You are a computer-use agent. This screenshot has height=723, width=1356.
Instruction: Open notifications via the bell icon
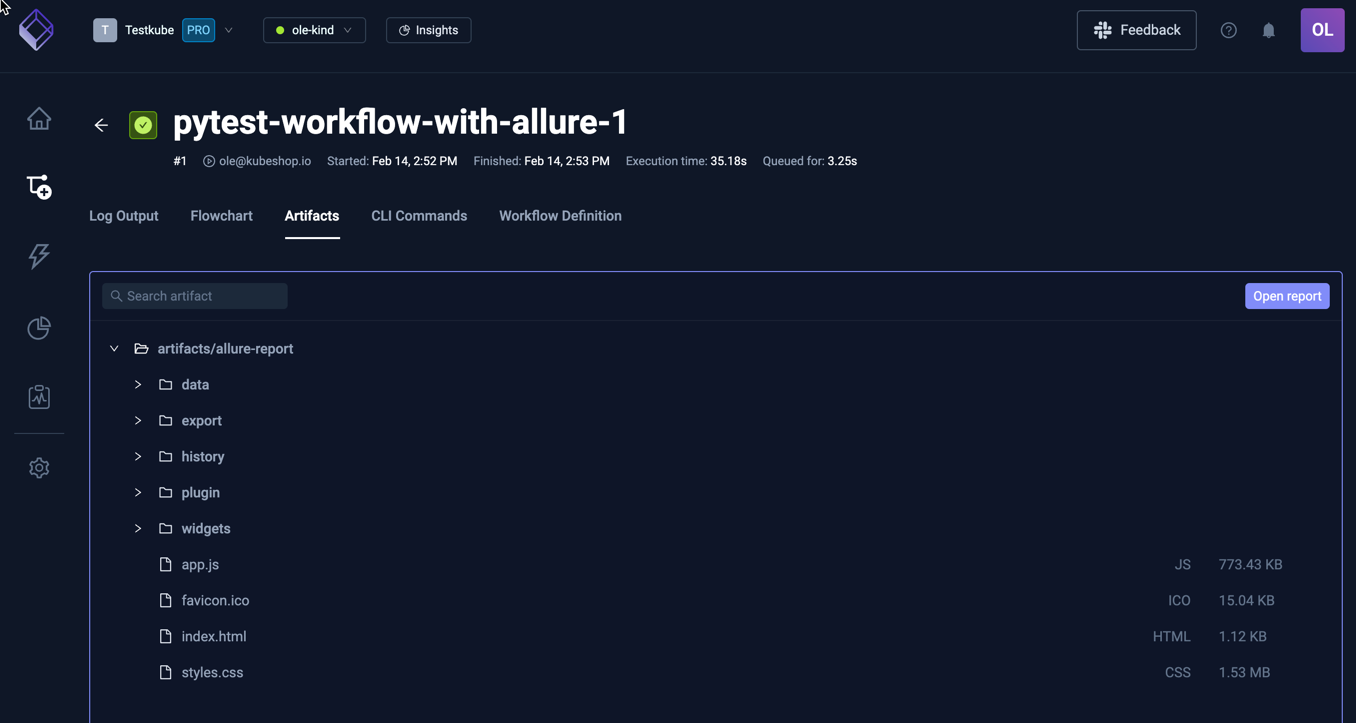(1268, 30)
